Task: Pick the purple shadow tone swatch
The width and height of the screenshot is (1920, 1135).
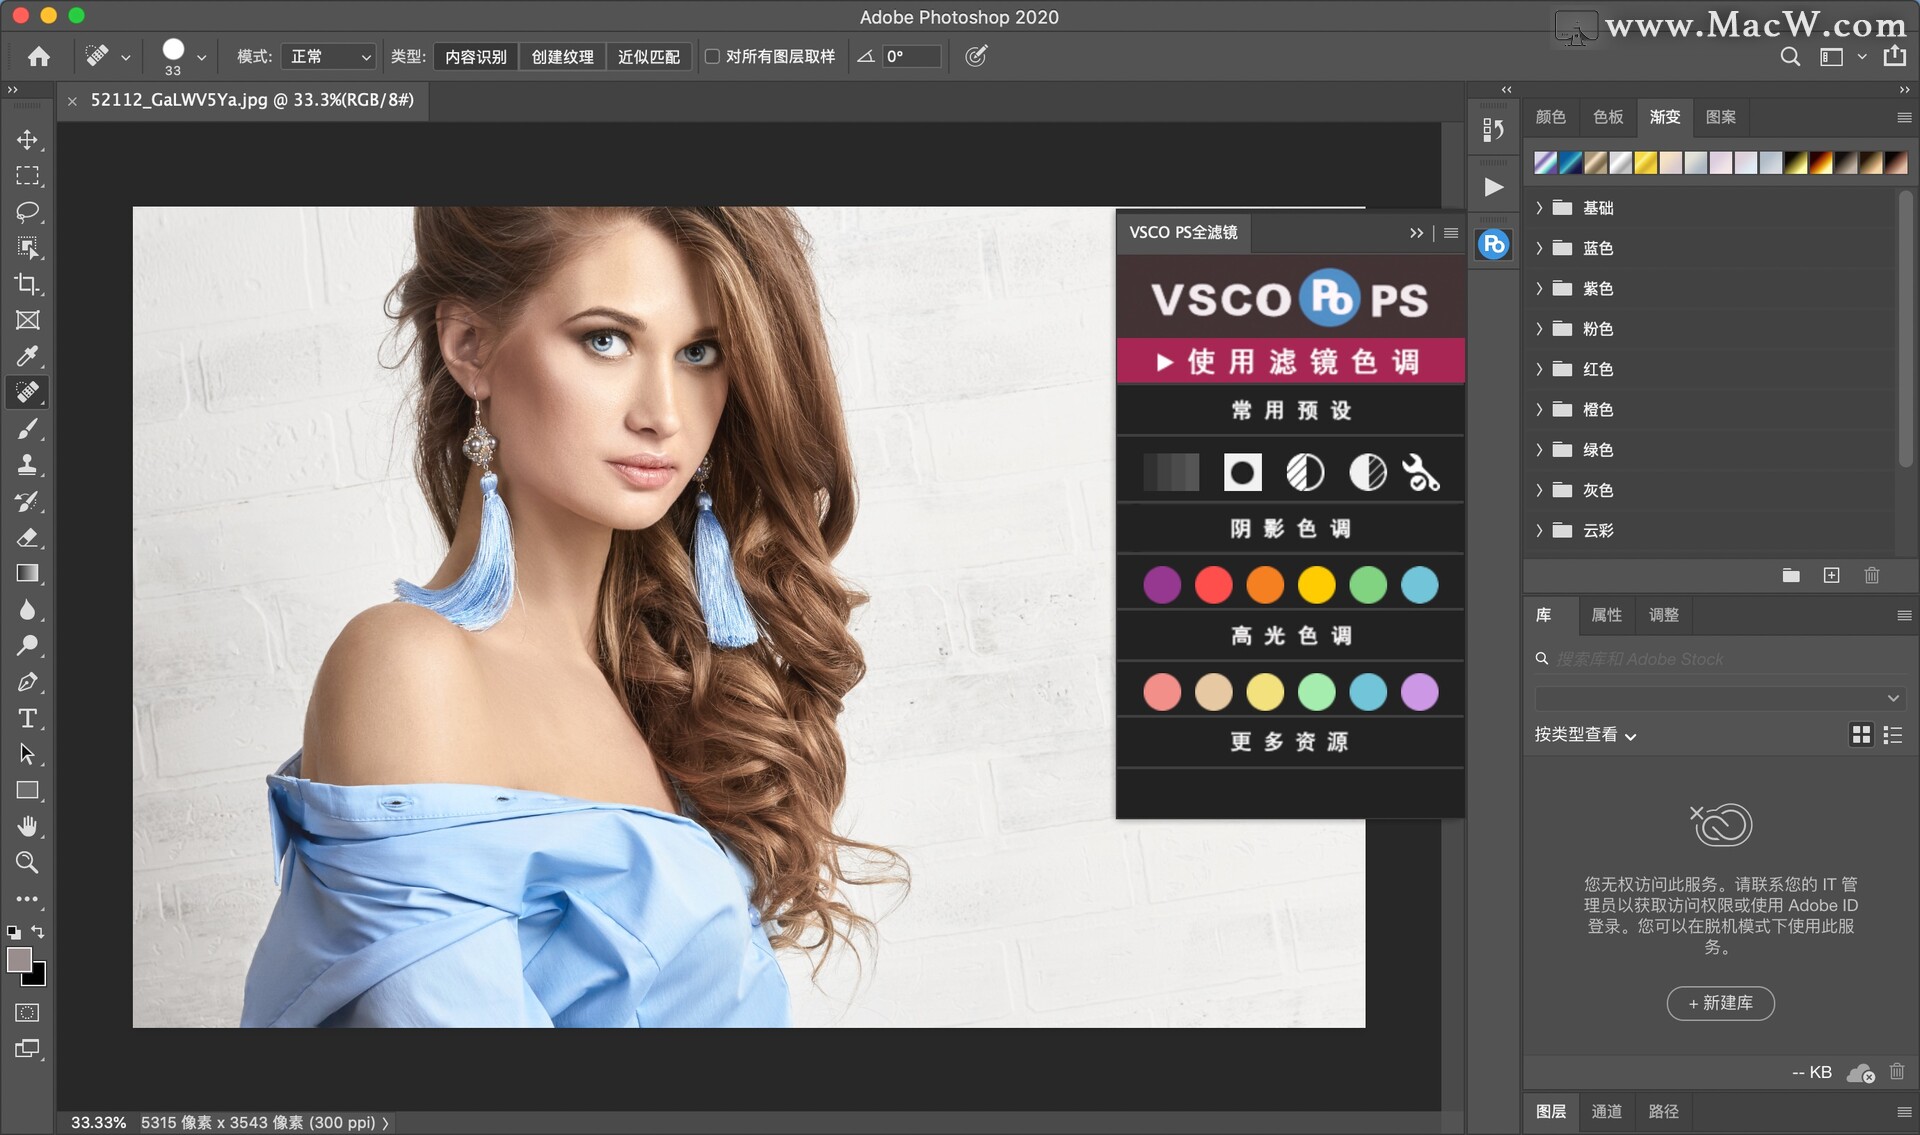Action: click(1162, 585)
